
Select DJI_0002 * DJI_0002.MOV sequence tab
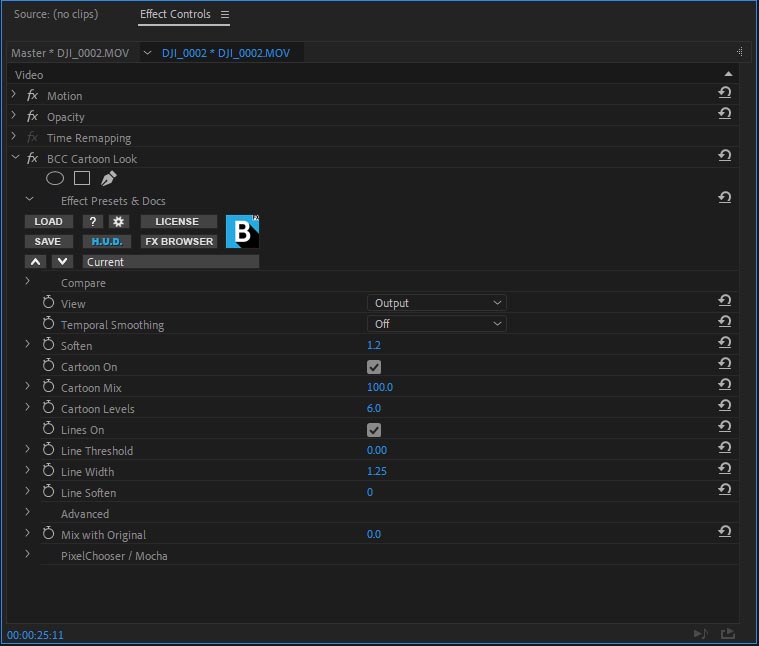coord(226,53)
